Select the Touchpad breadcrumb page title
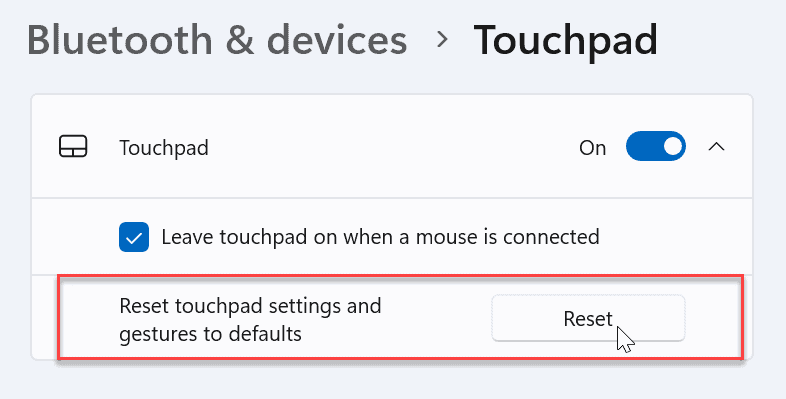Screen dimensions: 786x399 pyautogui.click(x=565, y=40)
